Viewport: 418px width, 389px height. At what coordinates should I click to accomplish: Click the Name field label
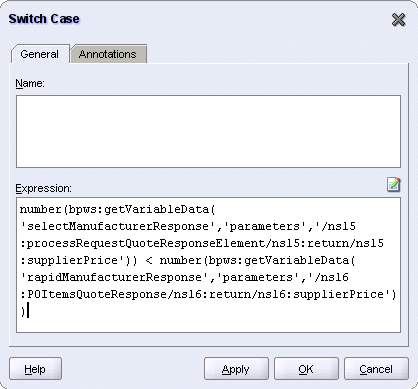30,83
